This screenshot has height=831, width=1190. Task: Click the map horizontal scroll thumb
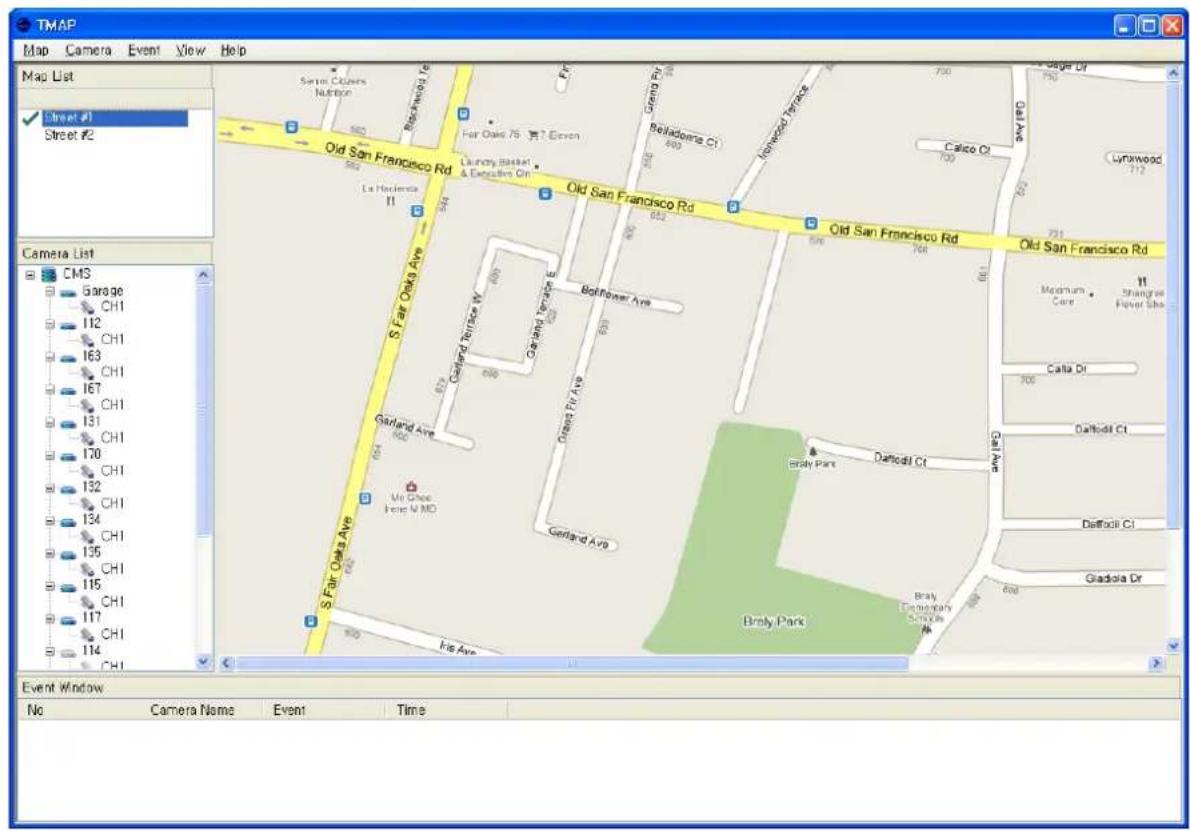(572, 663)
